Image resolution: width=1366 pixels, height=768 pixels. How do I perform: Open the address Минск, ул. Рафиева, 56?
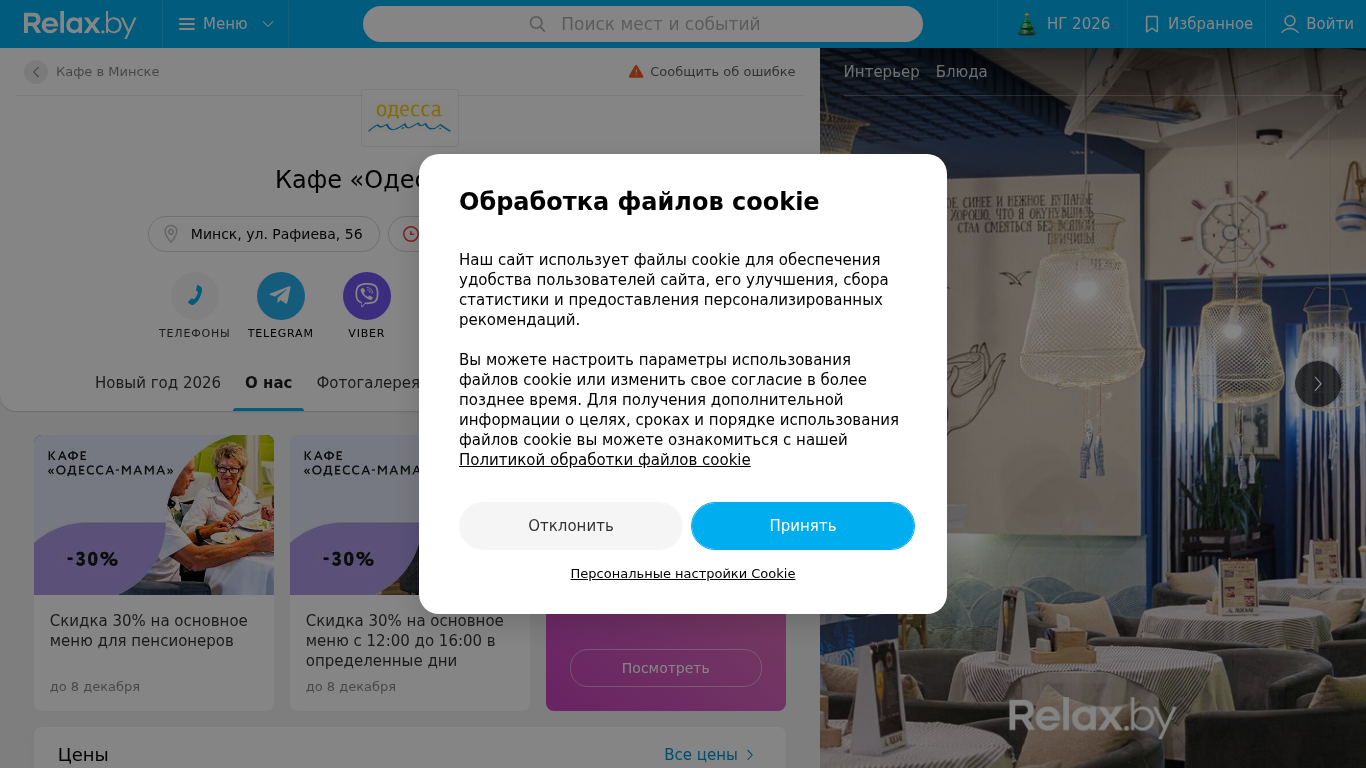(264, 234)
